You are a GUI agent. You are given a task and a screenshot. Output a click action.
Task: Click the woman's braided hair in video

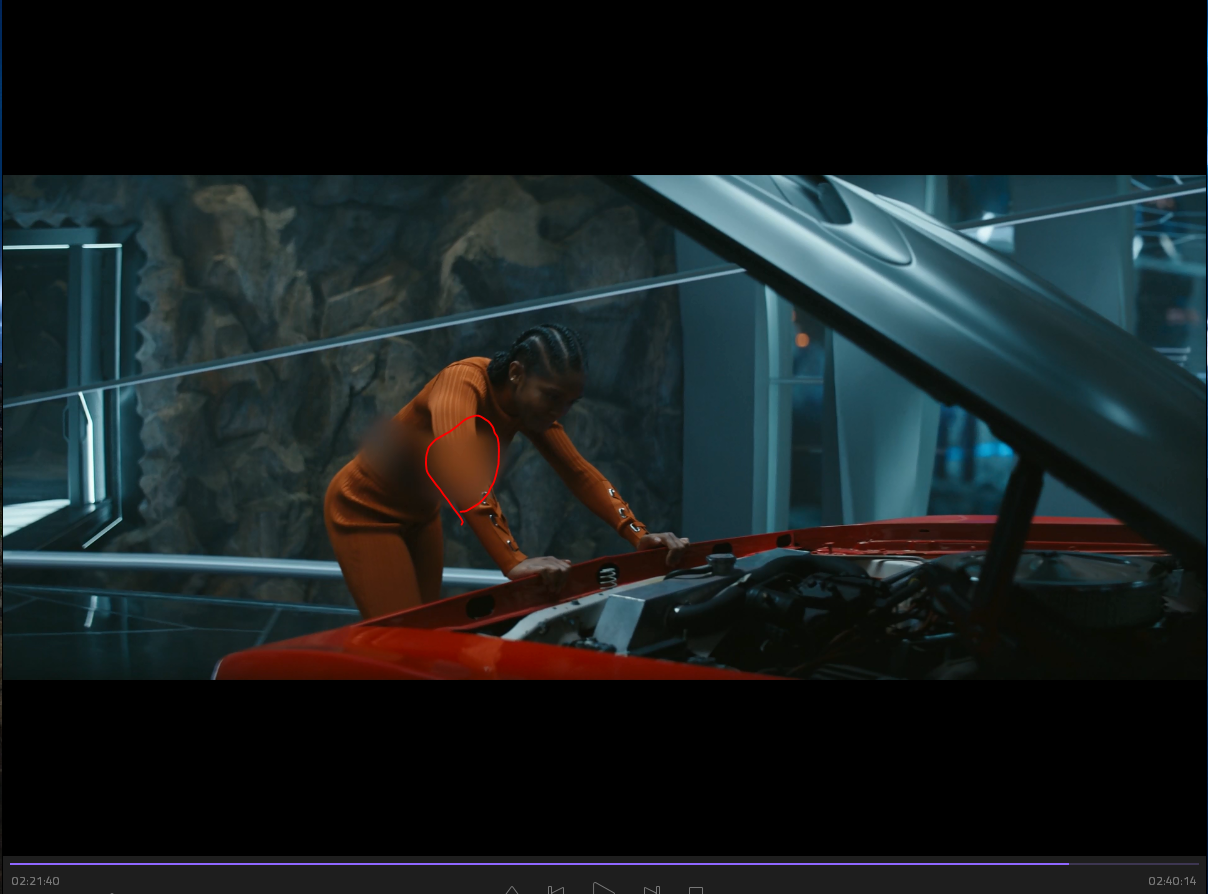545,345
